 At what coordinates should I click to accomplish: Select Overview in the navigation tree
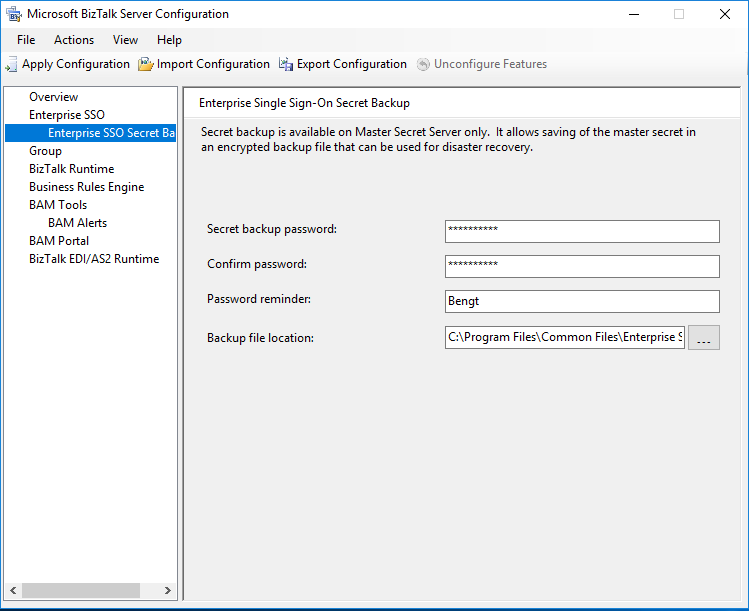point(54,97)
